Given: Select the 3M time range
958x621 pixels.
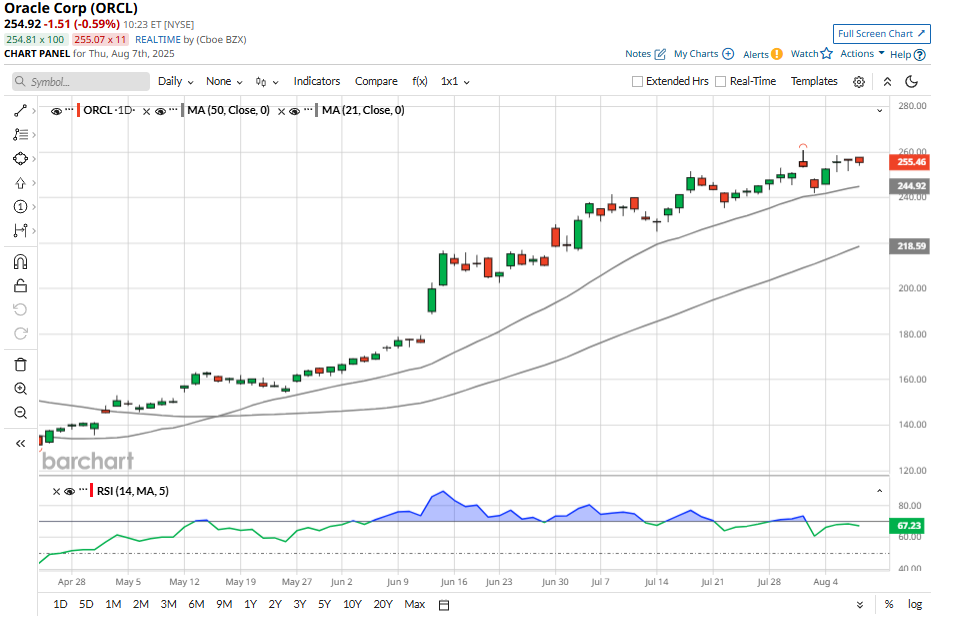Looking at the screenshot, I should (x=169, y=604).
